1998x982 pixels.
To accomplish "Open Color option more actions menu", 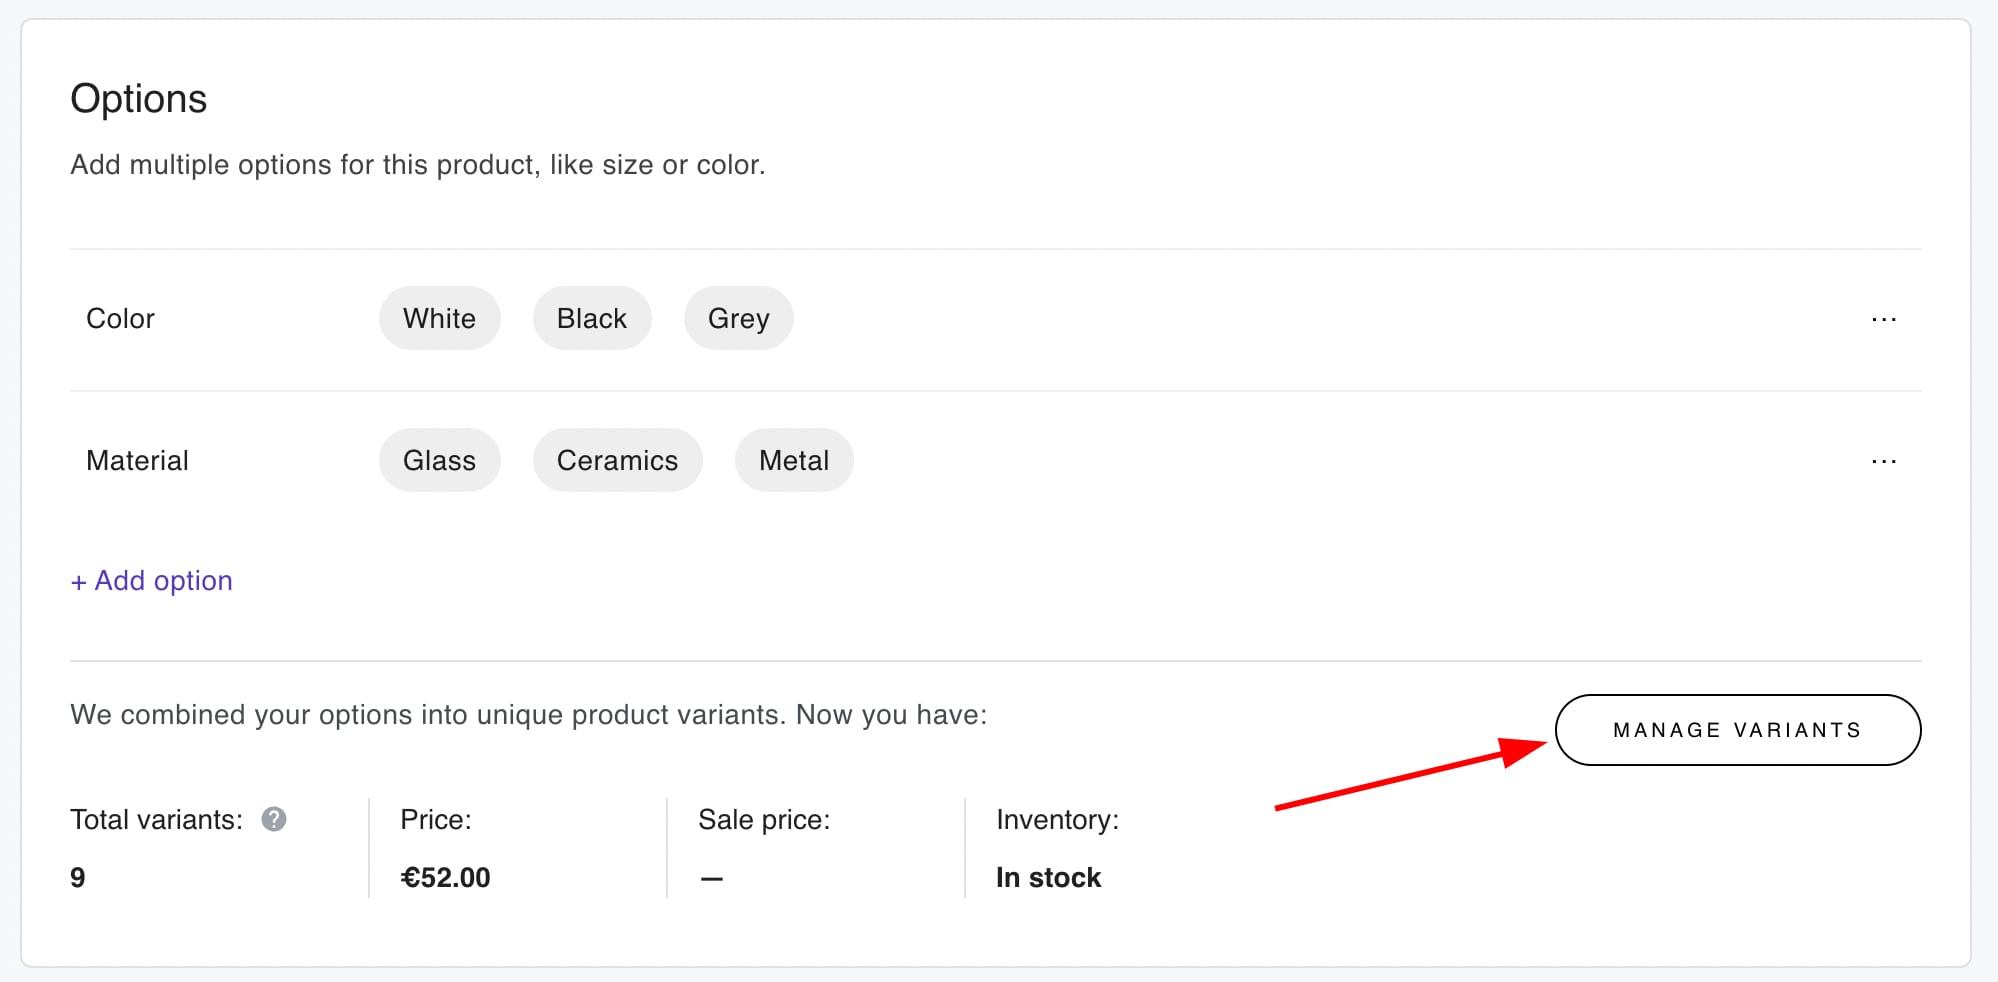I will coord(1883,319).
